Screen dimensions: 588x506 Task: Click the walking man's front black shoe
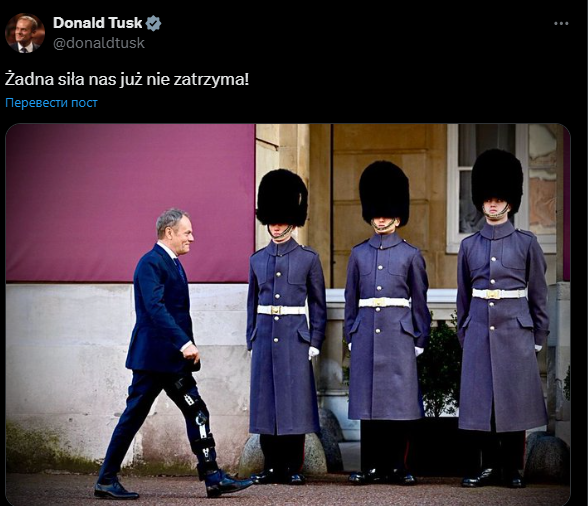pyautogui.click(x=229, y=485)
